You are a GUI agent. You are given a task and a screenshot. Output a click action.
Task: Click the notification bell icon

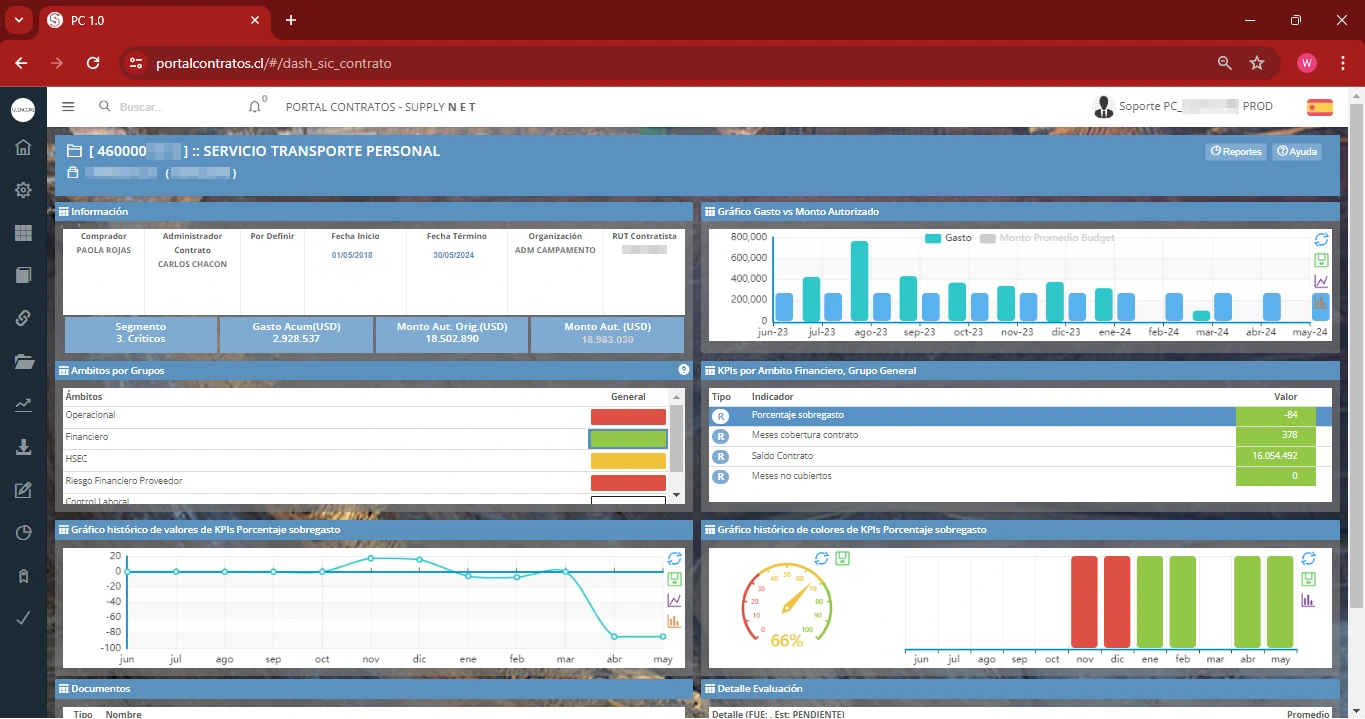254,107
